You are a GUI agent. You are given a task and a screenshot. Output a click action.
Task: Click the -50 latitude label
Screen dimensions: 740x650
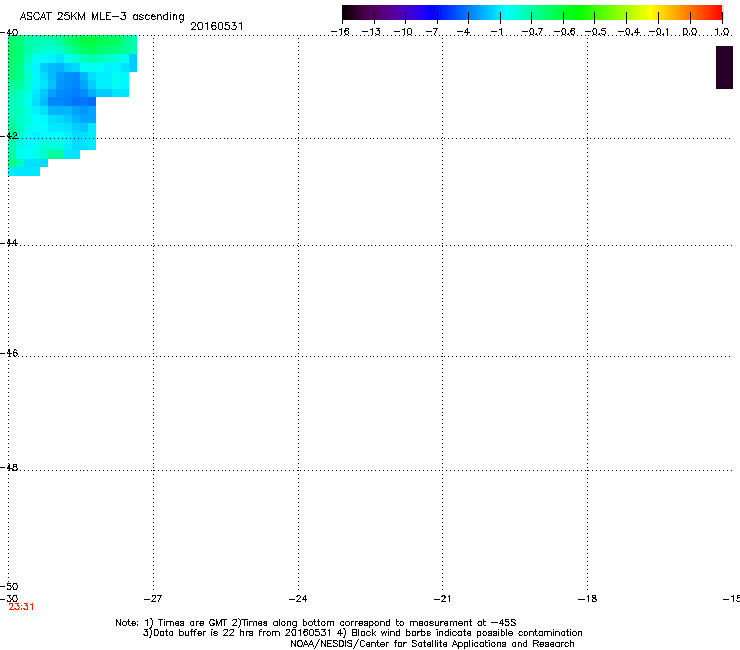9,587
